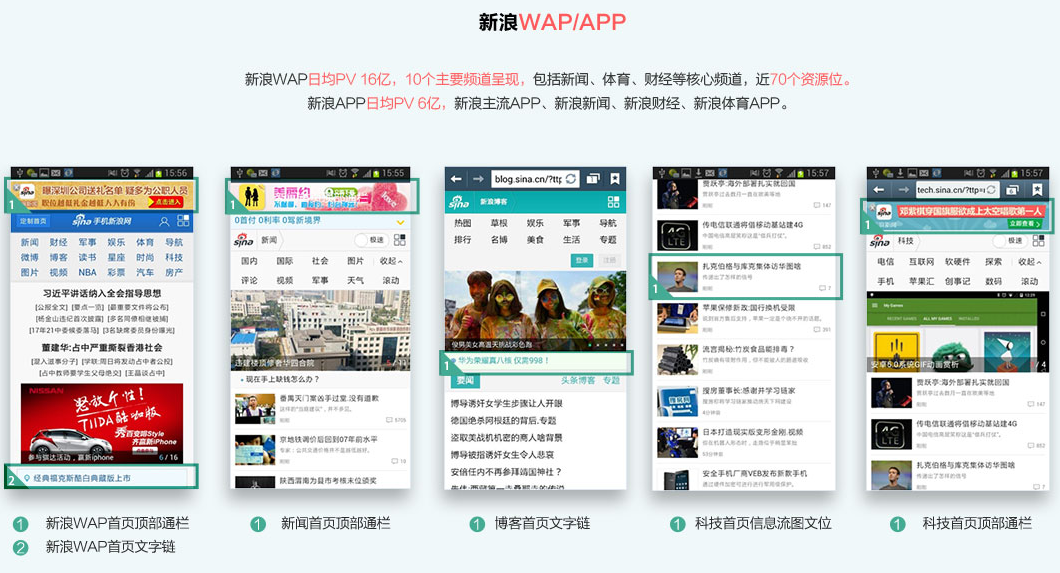Click the user profile icon in Sina WAP header
This screenshot has height=573, width=1060.
[163, 221]
